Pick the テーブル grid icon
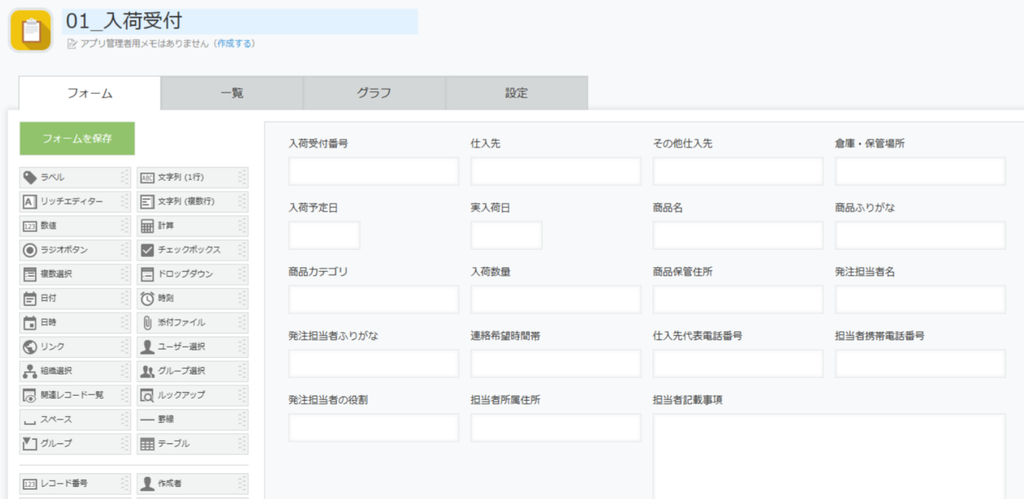Viewport: 1024px width, 499px height. click(x=147, y=443)
